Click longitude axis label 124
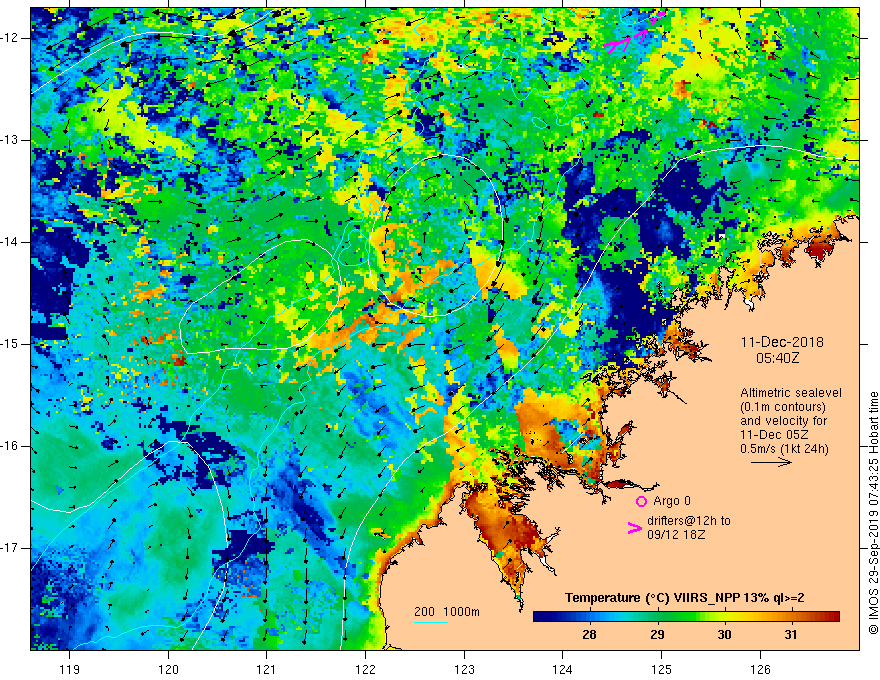 563,669
